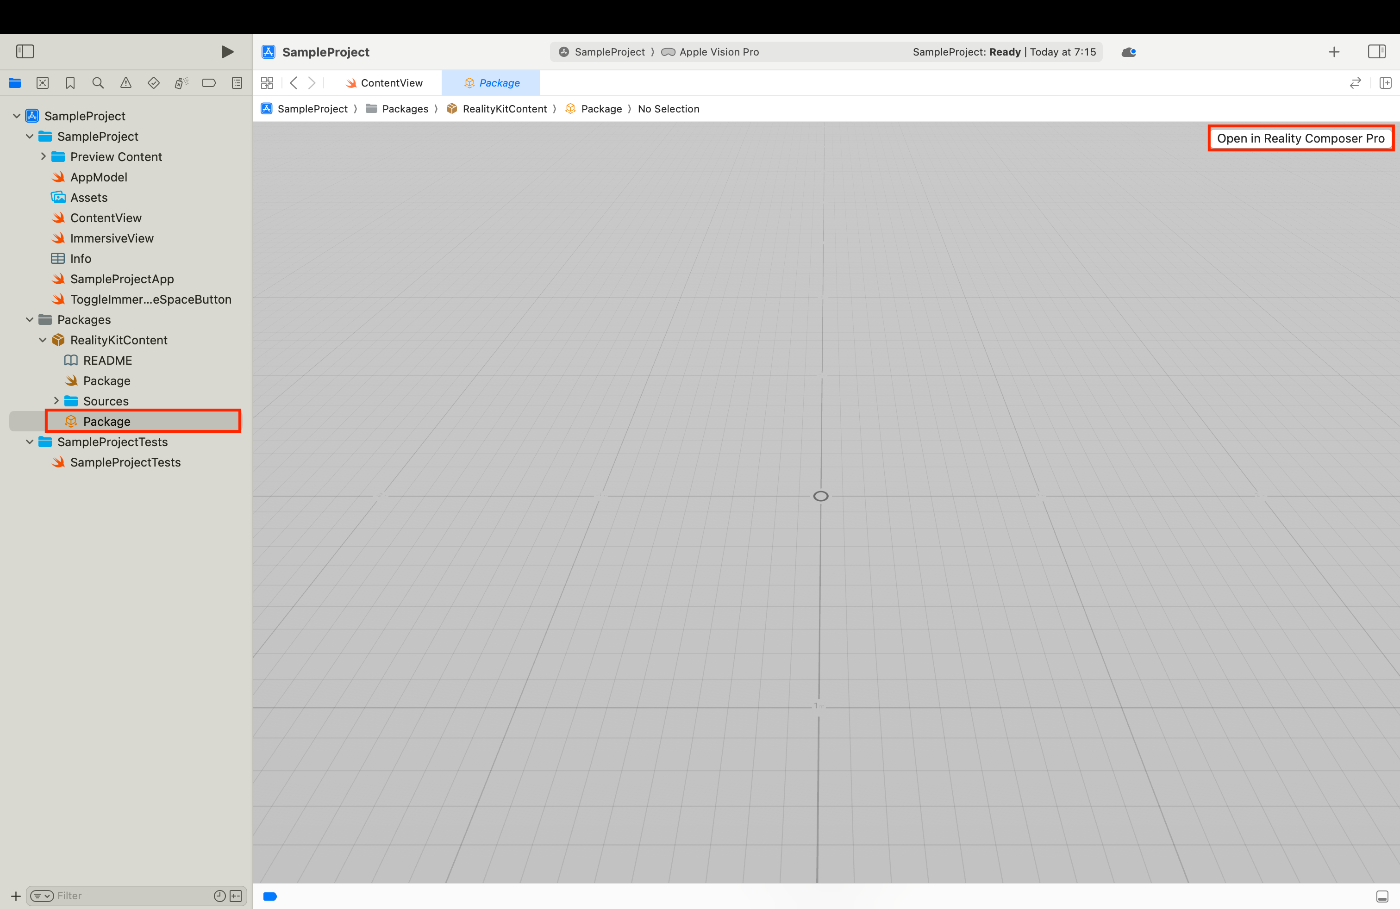The image size is (1400, 909).
Task: Select the Package editor tab
Action: point(491,83)
